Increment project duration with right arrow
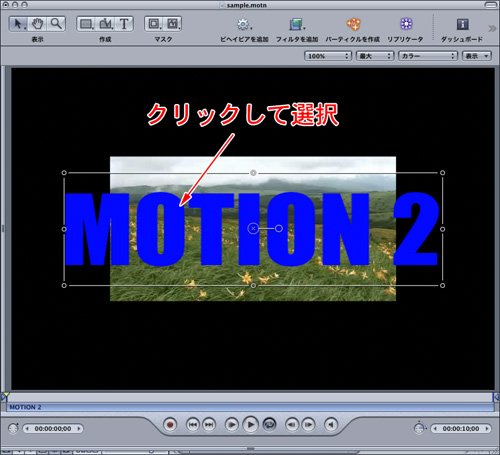This screenshot has height=455, width=500. tap(487, 429)
